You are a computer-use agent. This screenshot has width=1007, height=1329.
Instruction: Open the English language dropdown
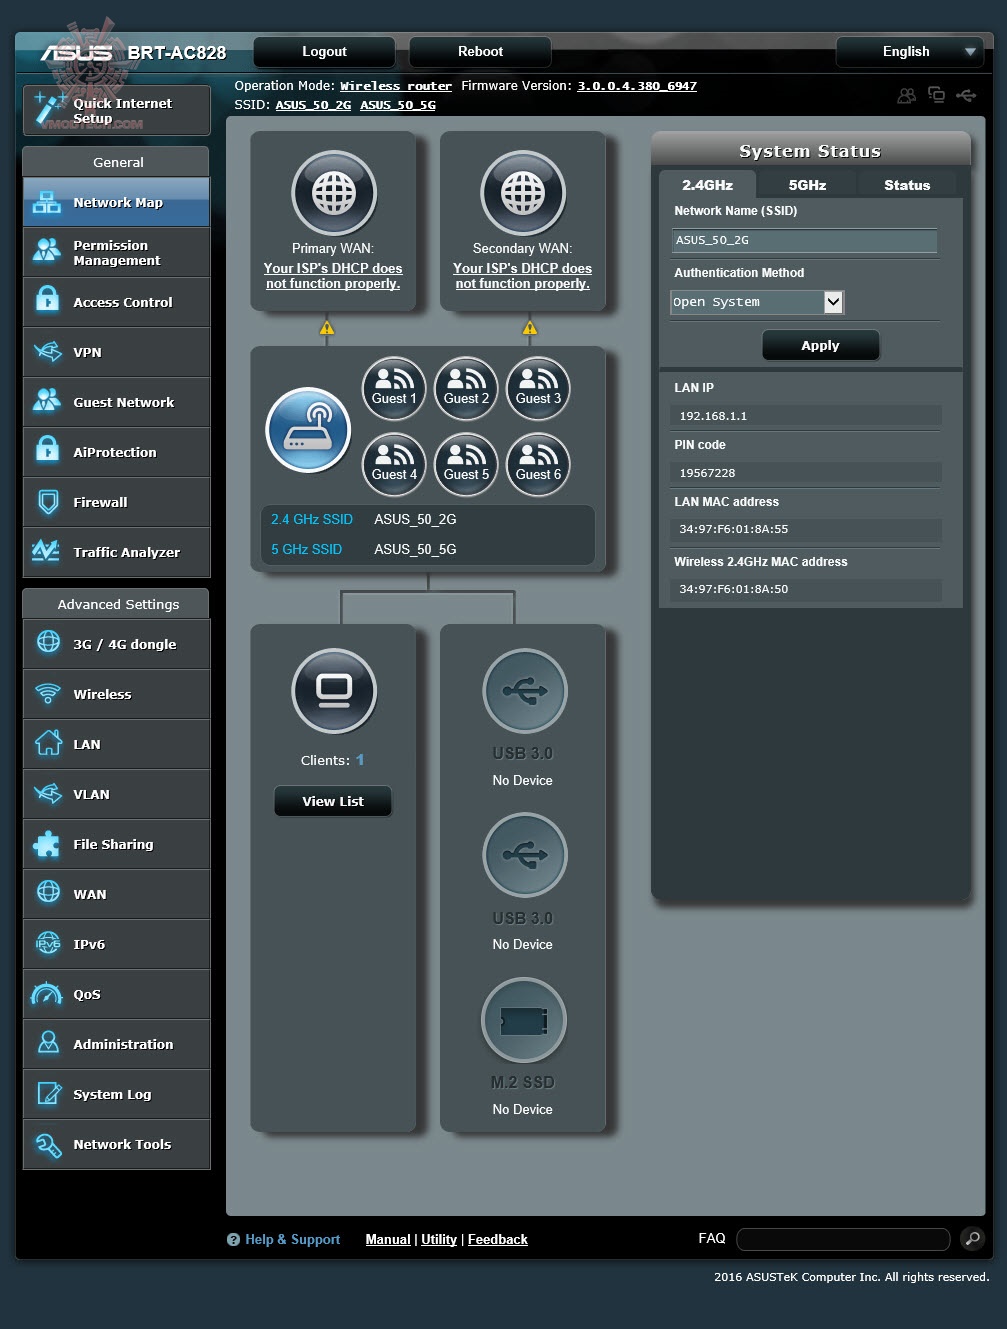910,51
